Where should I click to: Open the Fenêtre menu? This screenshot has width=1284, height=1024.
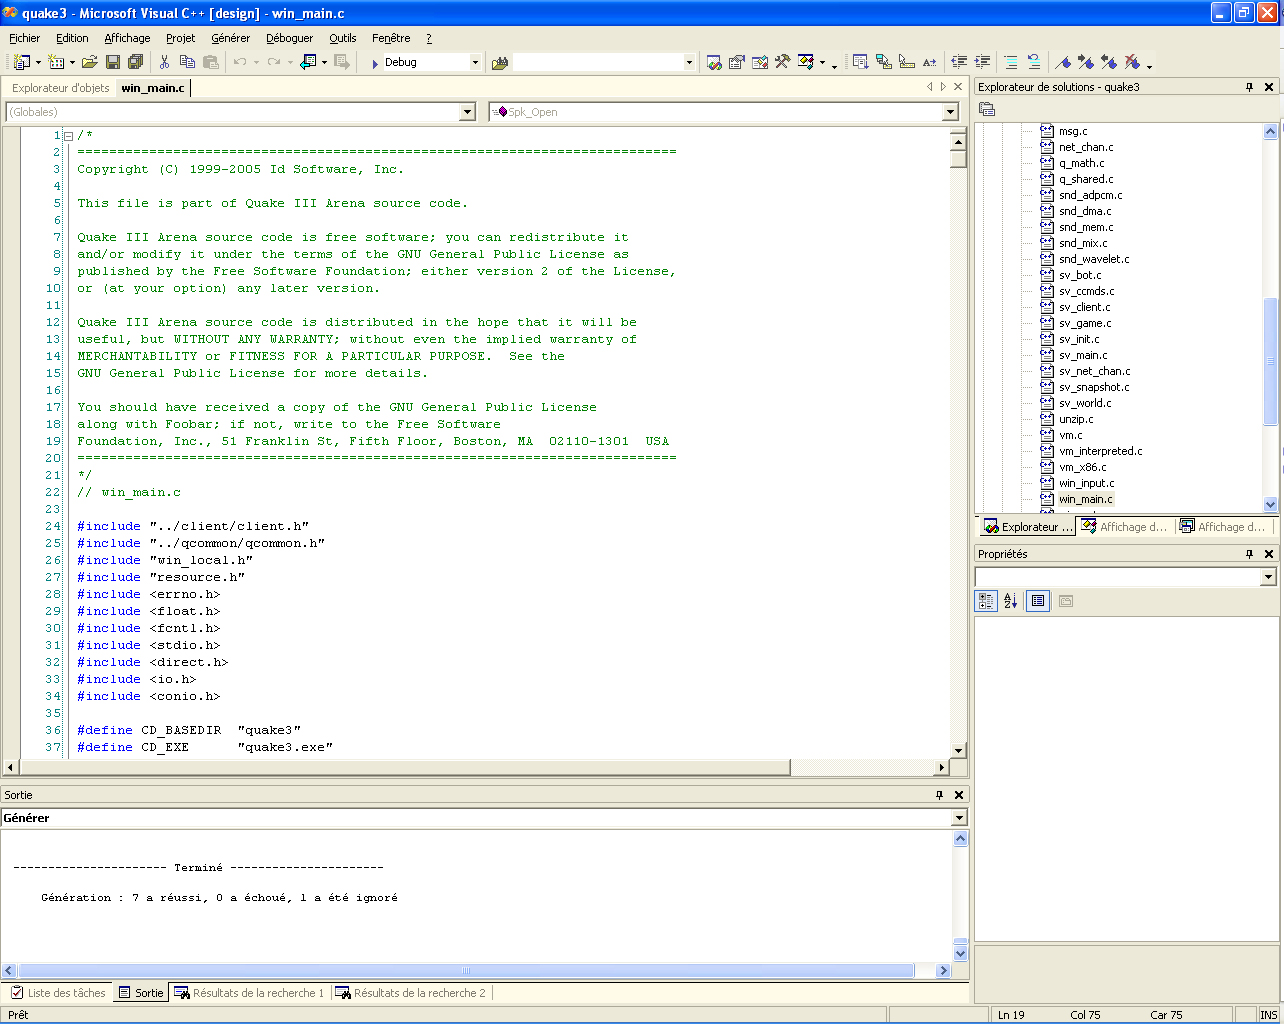pyautogui.click(x=391, y=38)
